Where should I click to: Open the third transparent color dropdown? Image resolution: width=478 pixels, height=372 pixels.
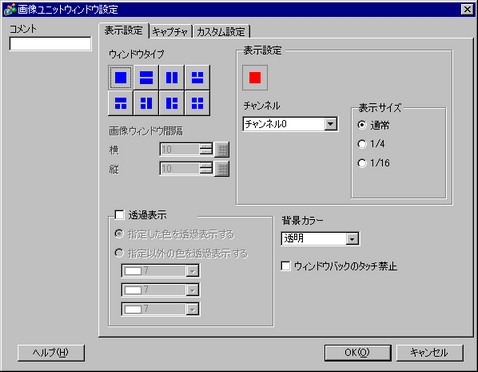[192, 309]
